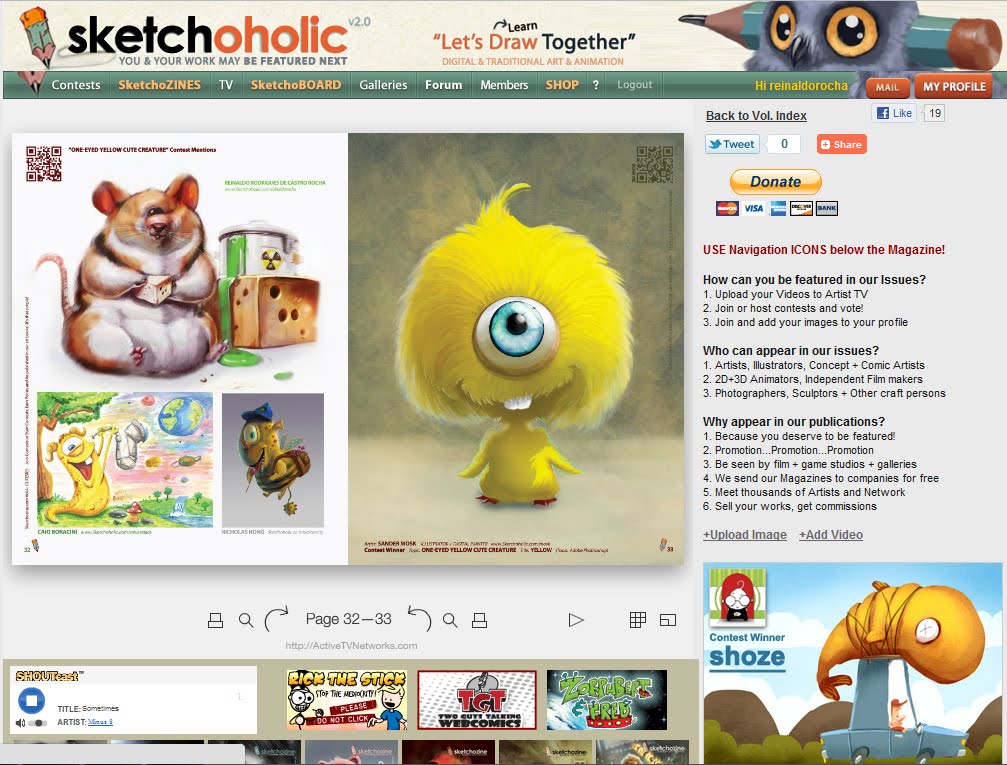Click the MasterCard payment icon

[727, 208]
